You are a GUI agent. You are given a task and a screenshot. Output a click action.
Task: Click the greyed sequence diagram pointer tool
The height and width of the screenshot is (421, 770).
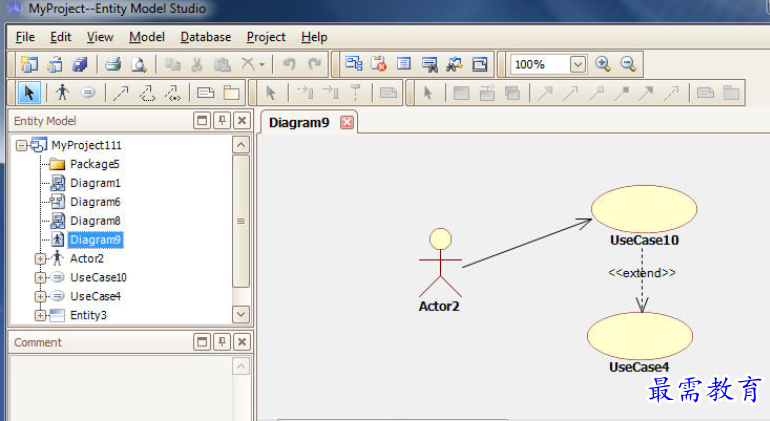(271, 92)
